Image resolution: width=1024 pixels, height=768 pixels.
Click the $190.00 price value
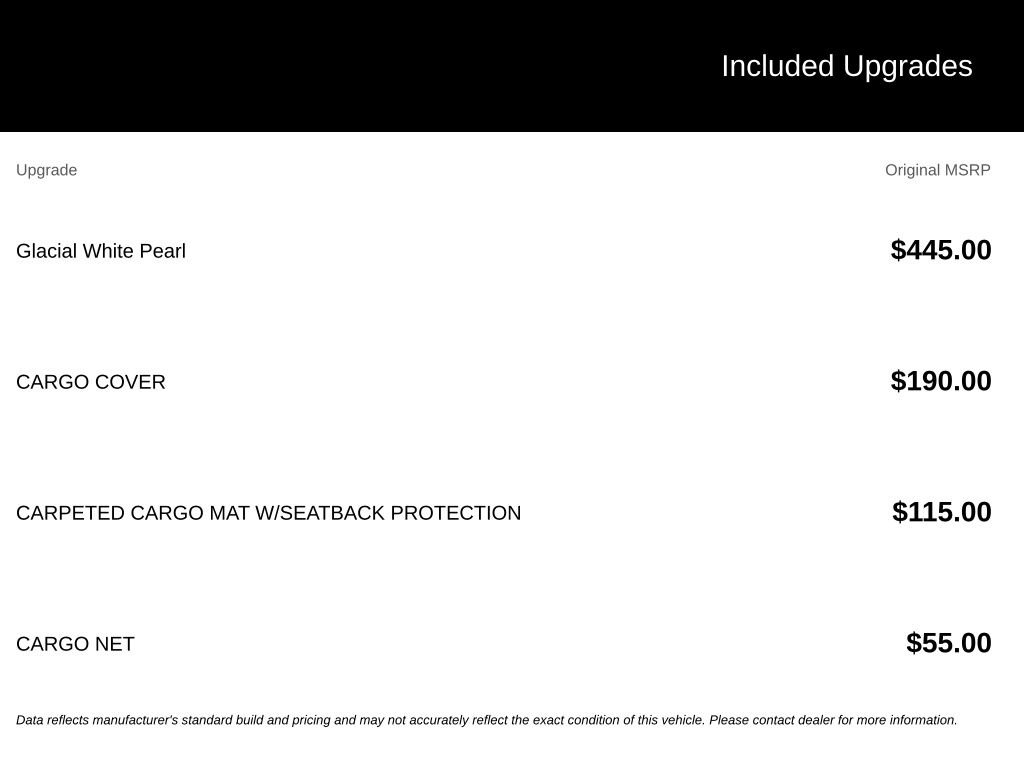[940, 381]
